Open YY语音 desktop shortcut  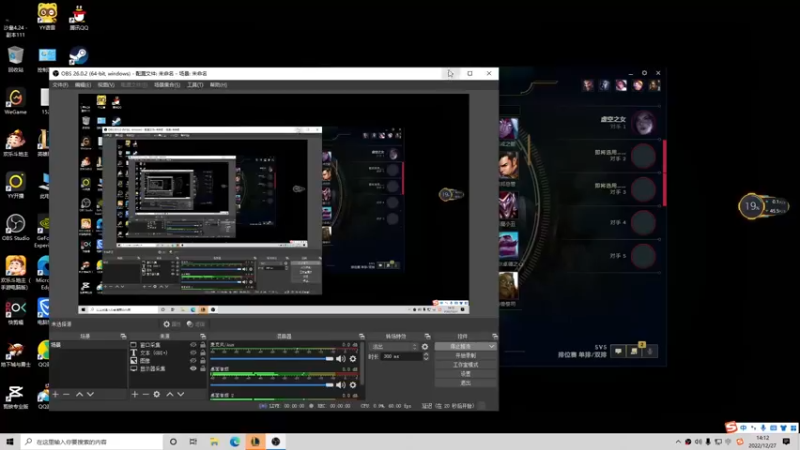pos(47,17)
